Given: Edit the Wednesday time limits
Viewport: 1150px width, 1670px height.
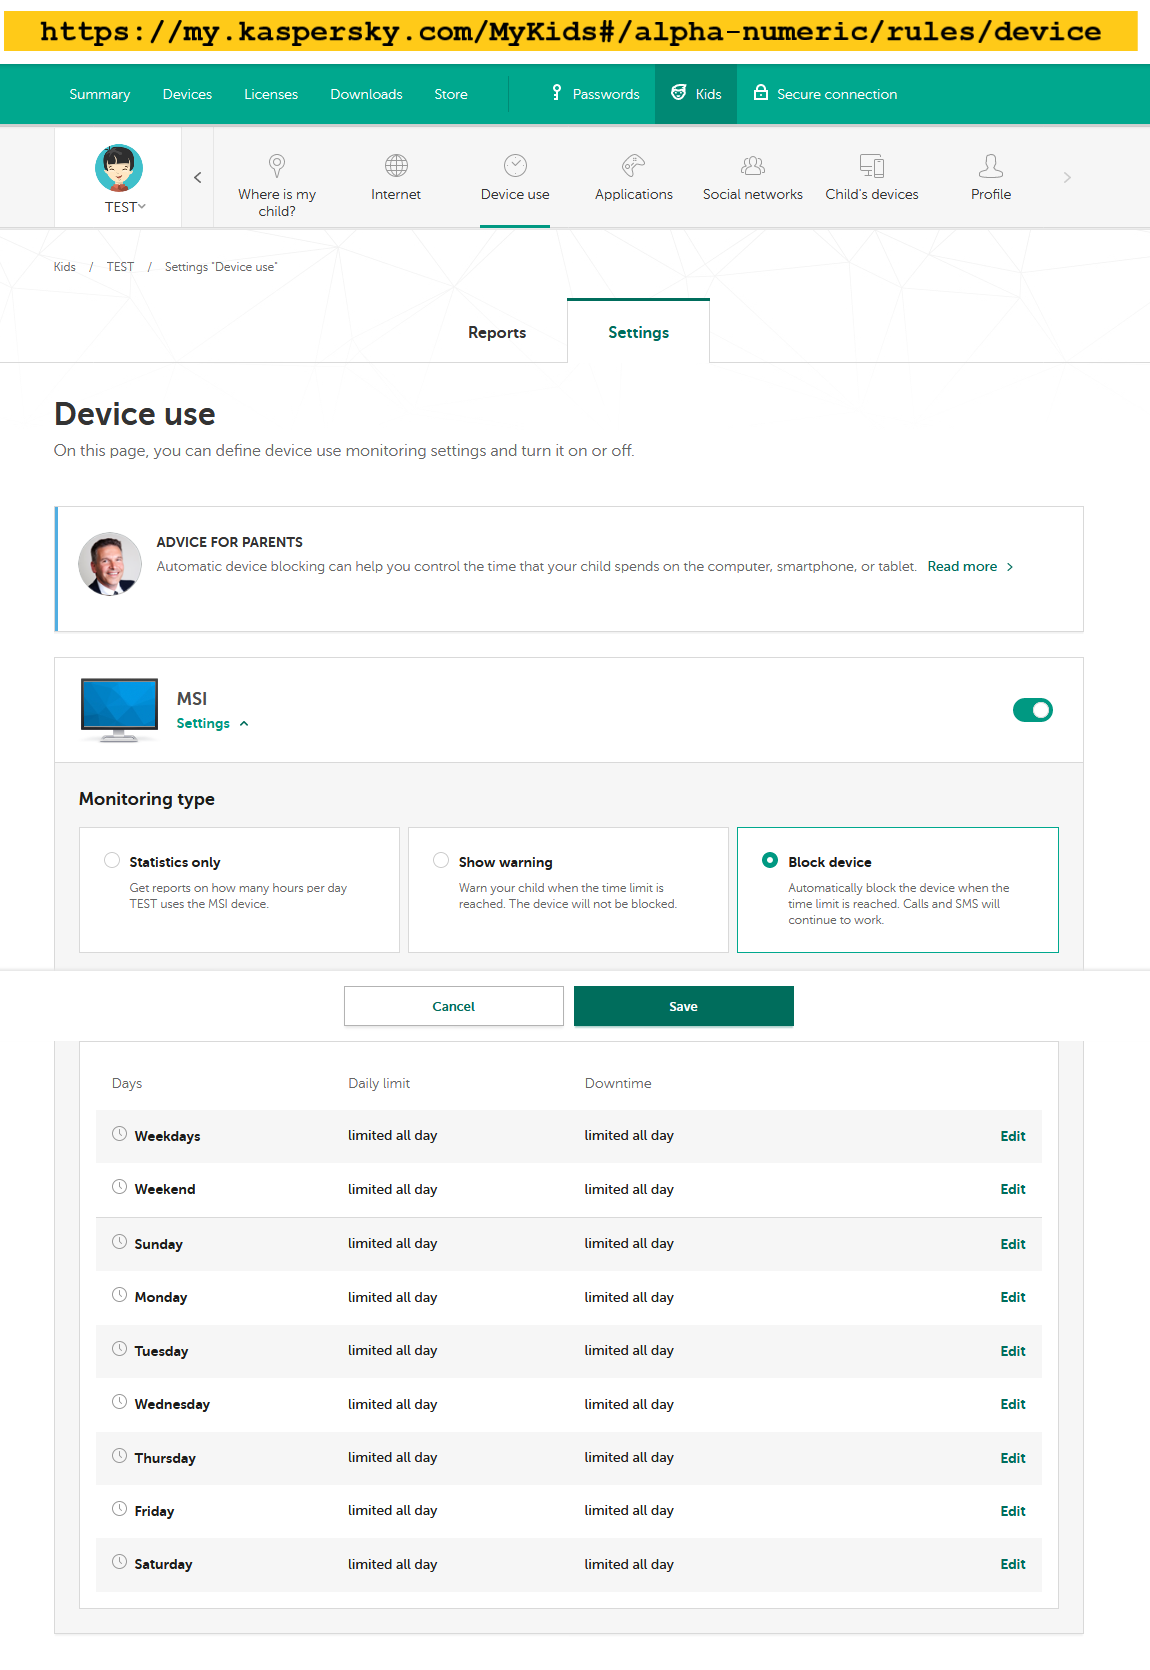Looking at the screenshot, I should pyautogui.click(x=1013, y=1404).
